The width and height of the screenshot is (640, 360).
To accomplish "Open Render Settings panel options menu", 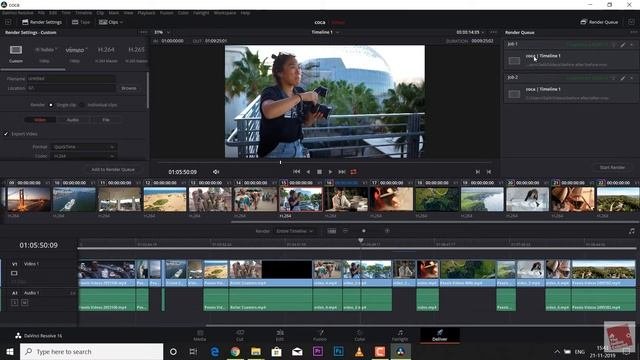I will click(x=143, y=32).
